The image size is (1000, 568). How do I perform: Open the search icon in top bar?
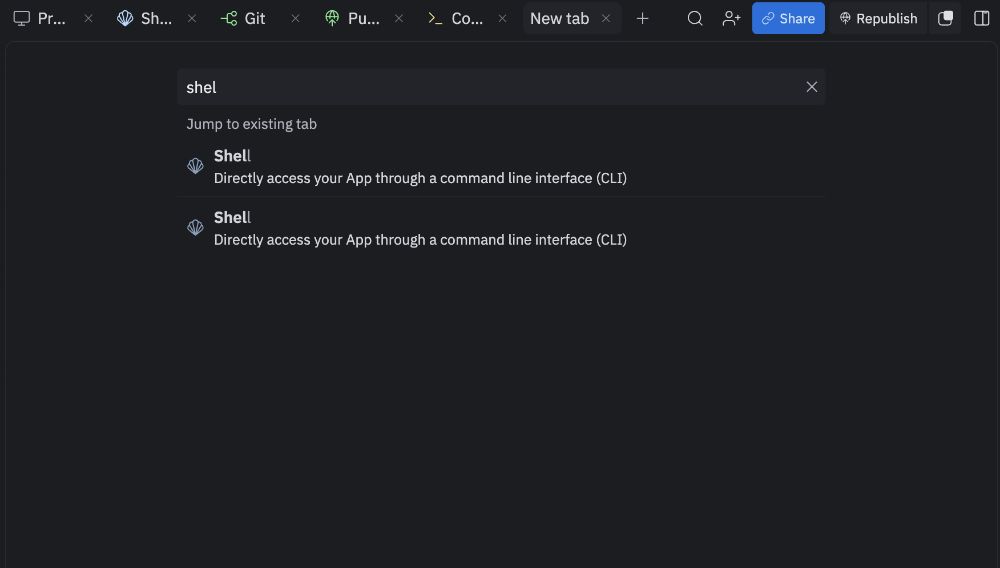coord(695,18)
